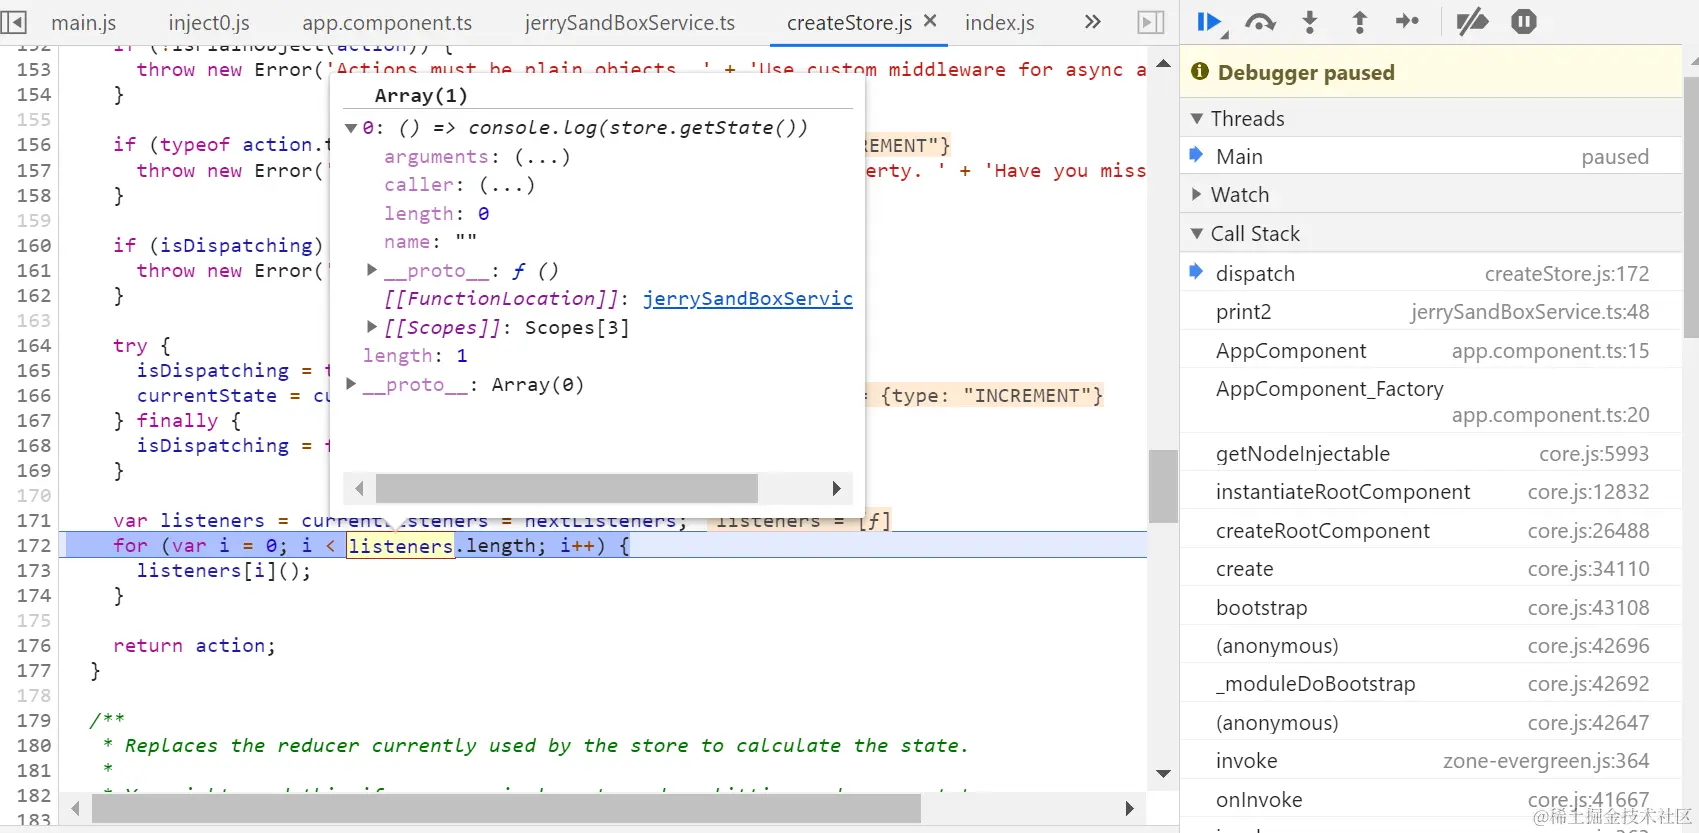The width and height of the screenshot is (1699, 833).
Task: Click line number 176 in gutter
Action: click(x=33, y=646)
